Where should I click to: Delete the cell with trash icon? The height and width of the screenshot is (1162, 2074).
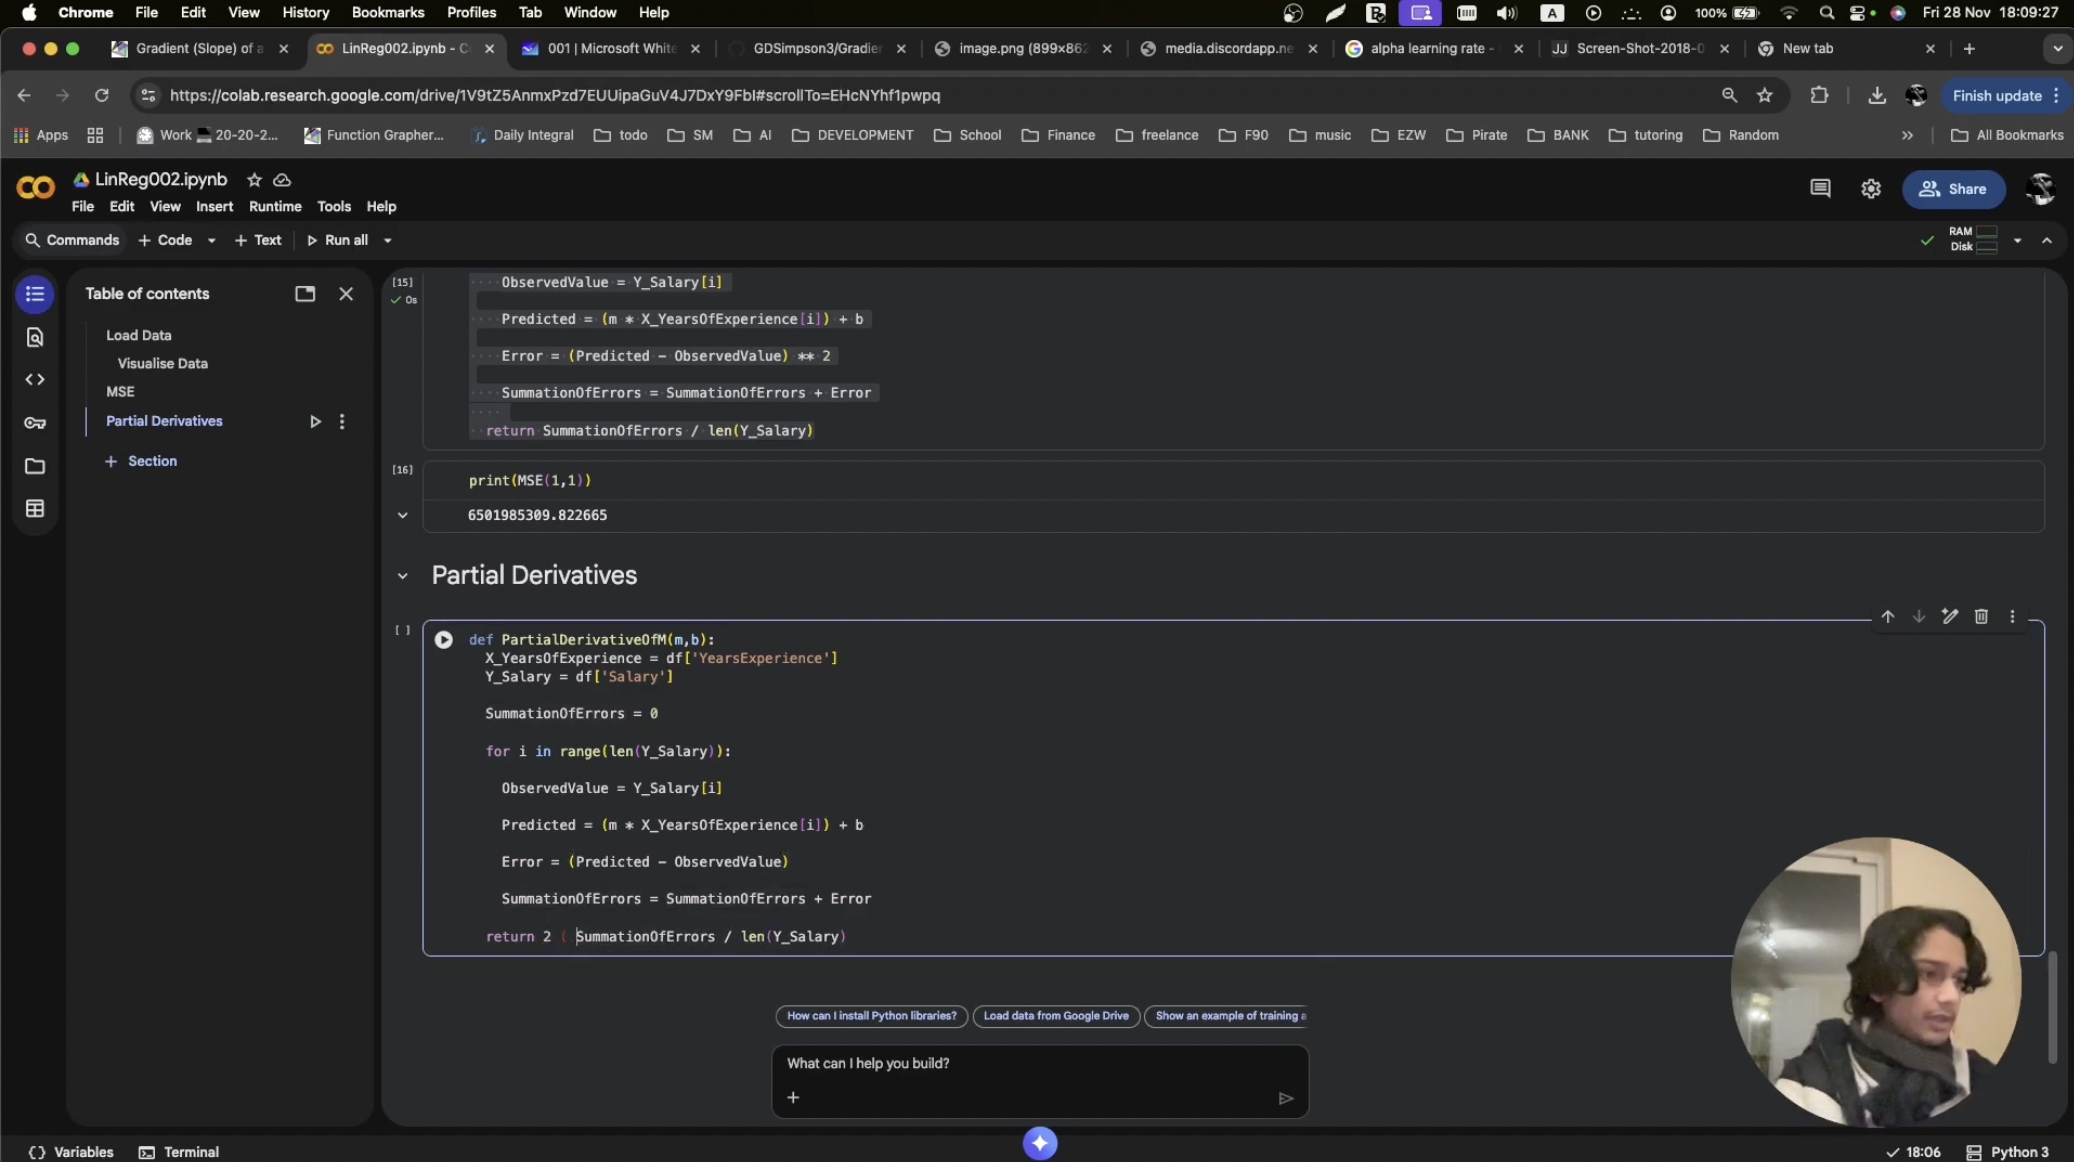pos(1981,617)
